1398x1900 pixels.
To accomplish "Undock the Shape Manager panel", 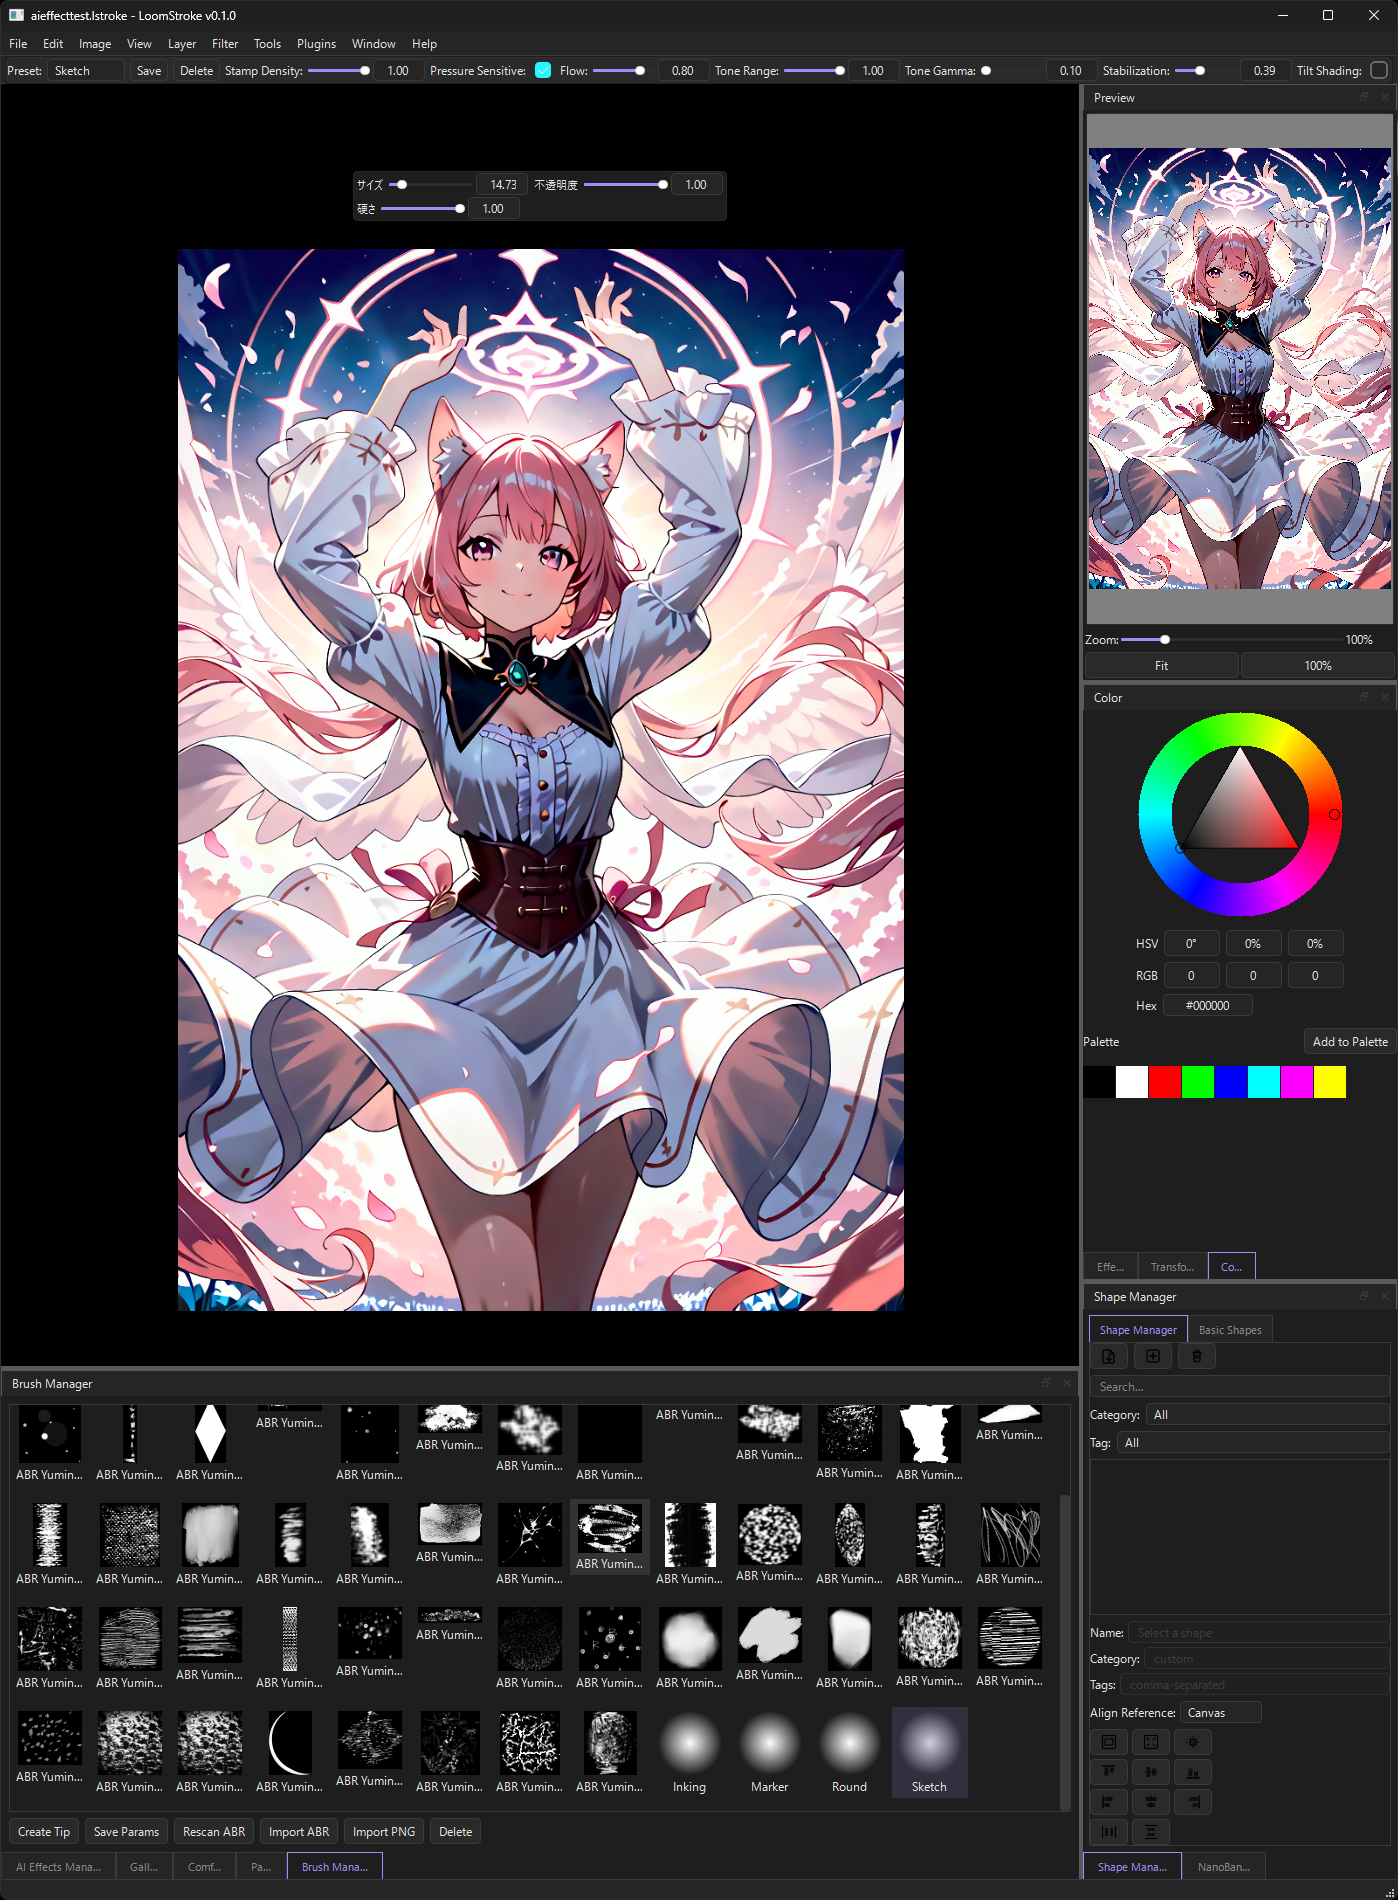I will click(1364, 1296).
